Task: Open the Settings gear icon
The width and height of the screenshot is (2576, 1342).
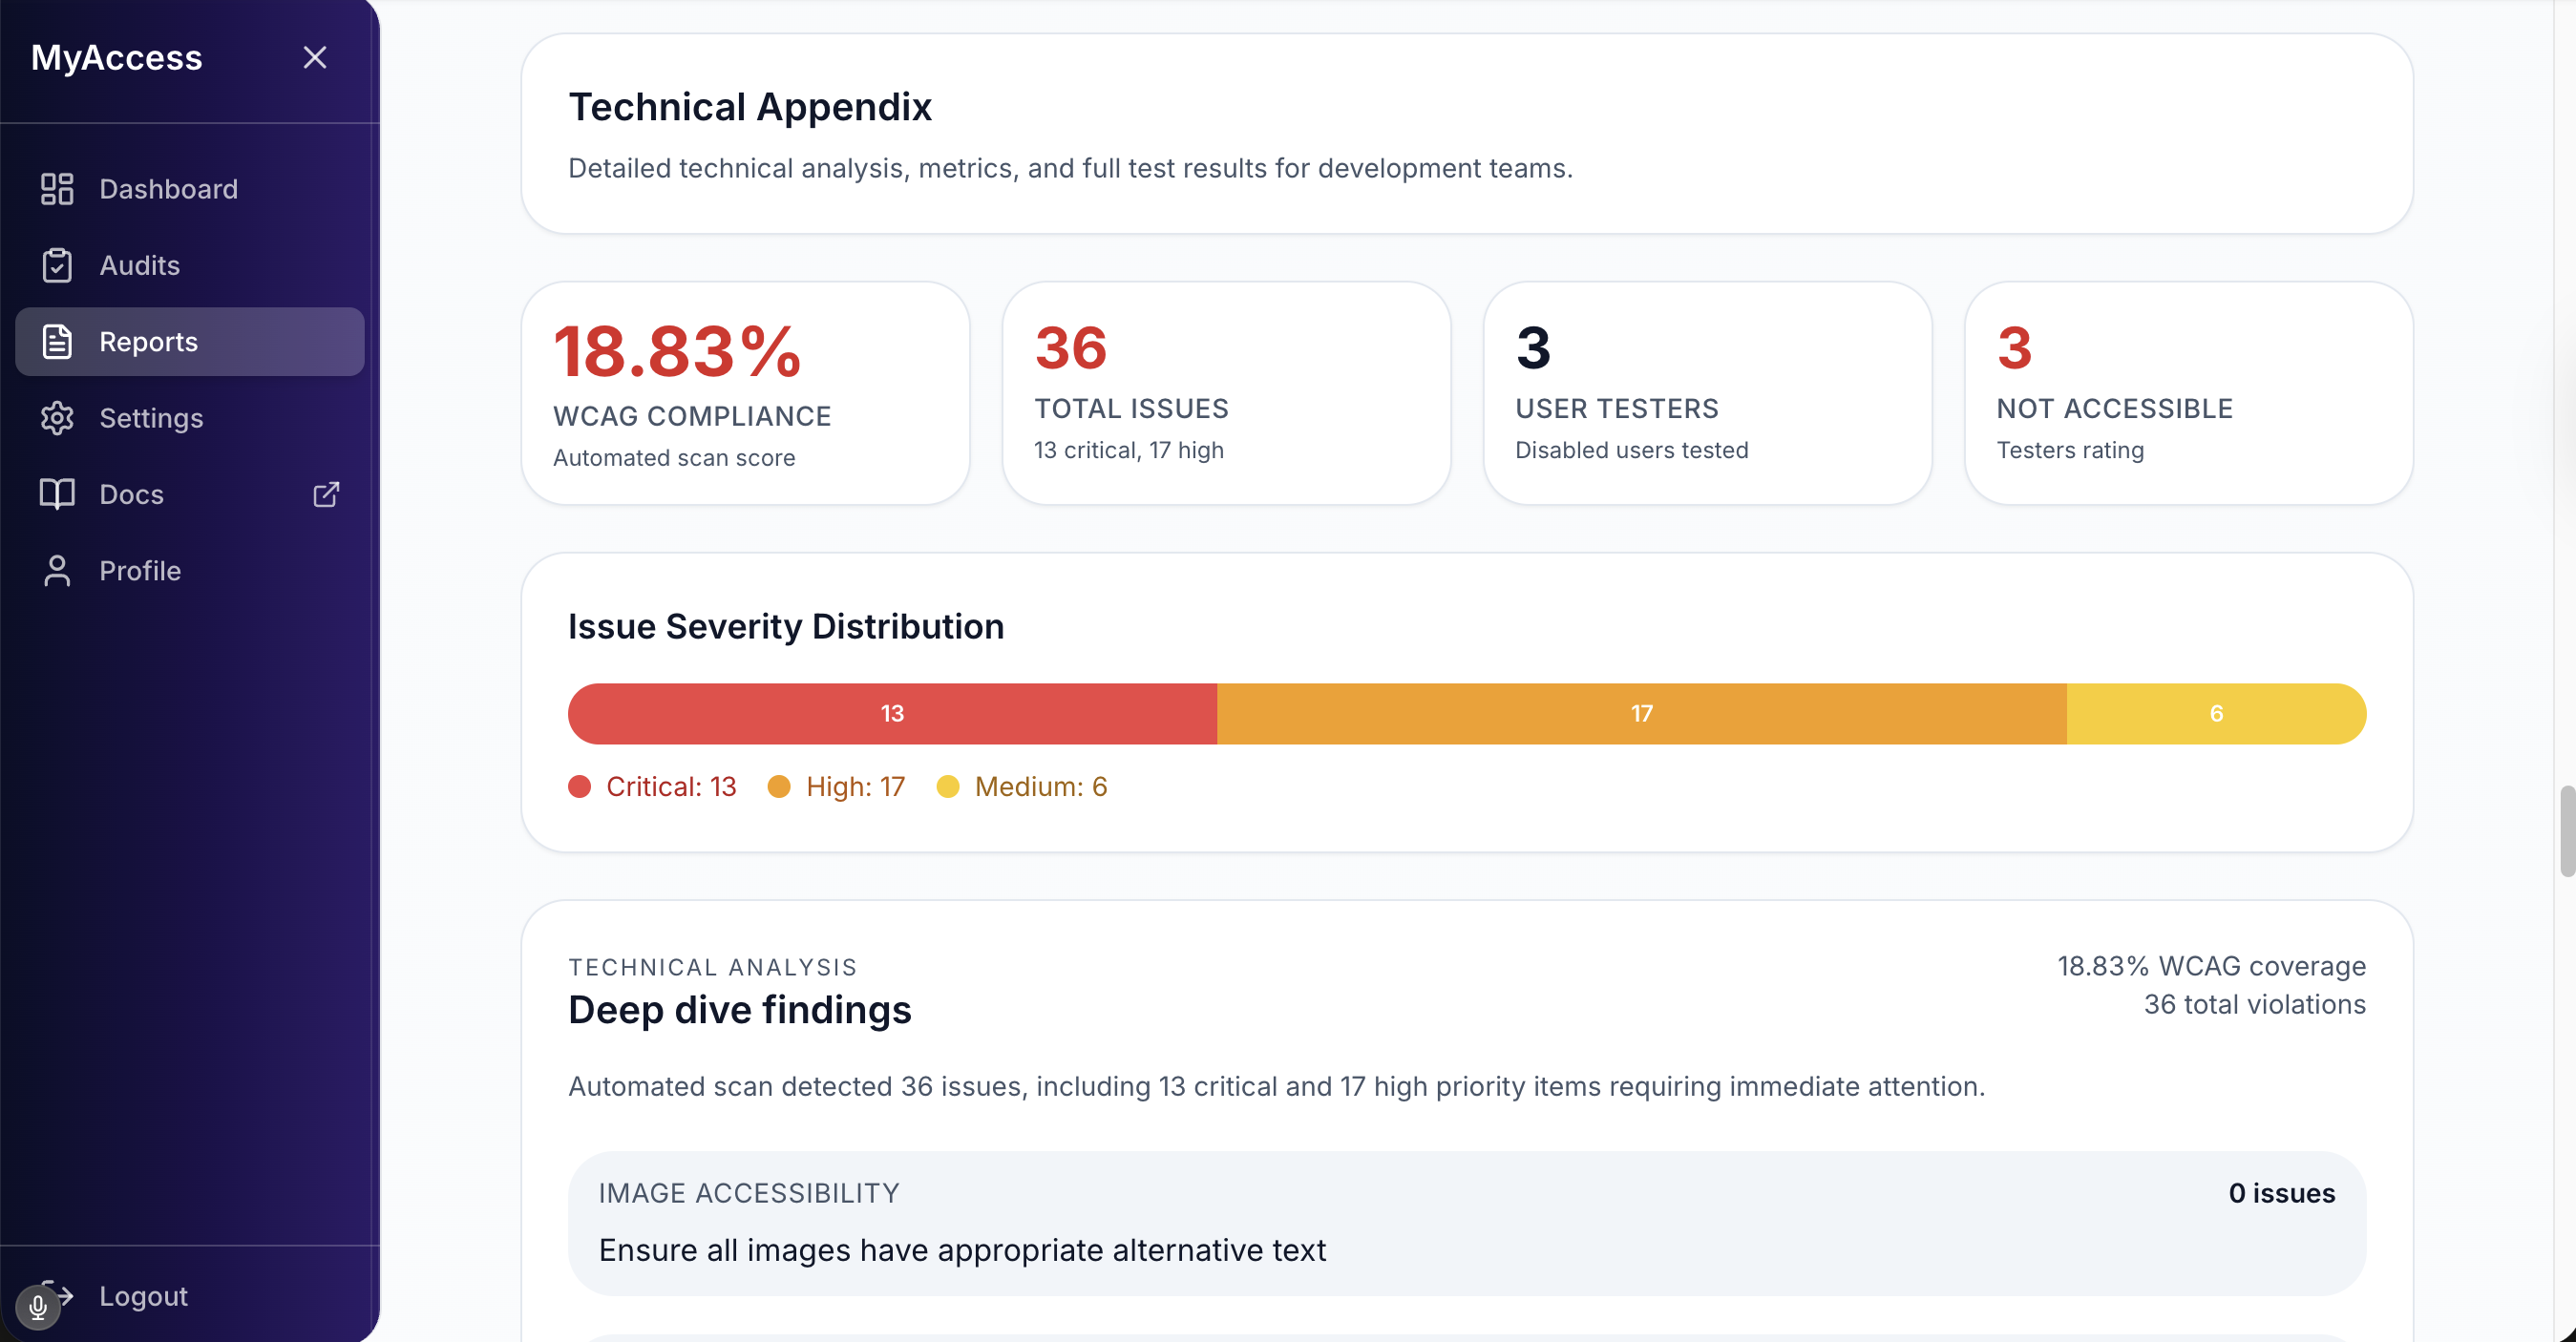Action: tap(56, 418)
